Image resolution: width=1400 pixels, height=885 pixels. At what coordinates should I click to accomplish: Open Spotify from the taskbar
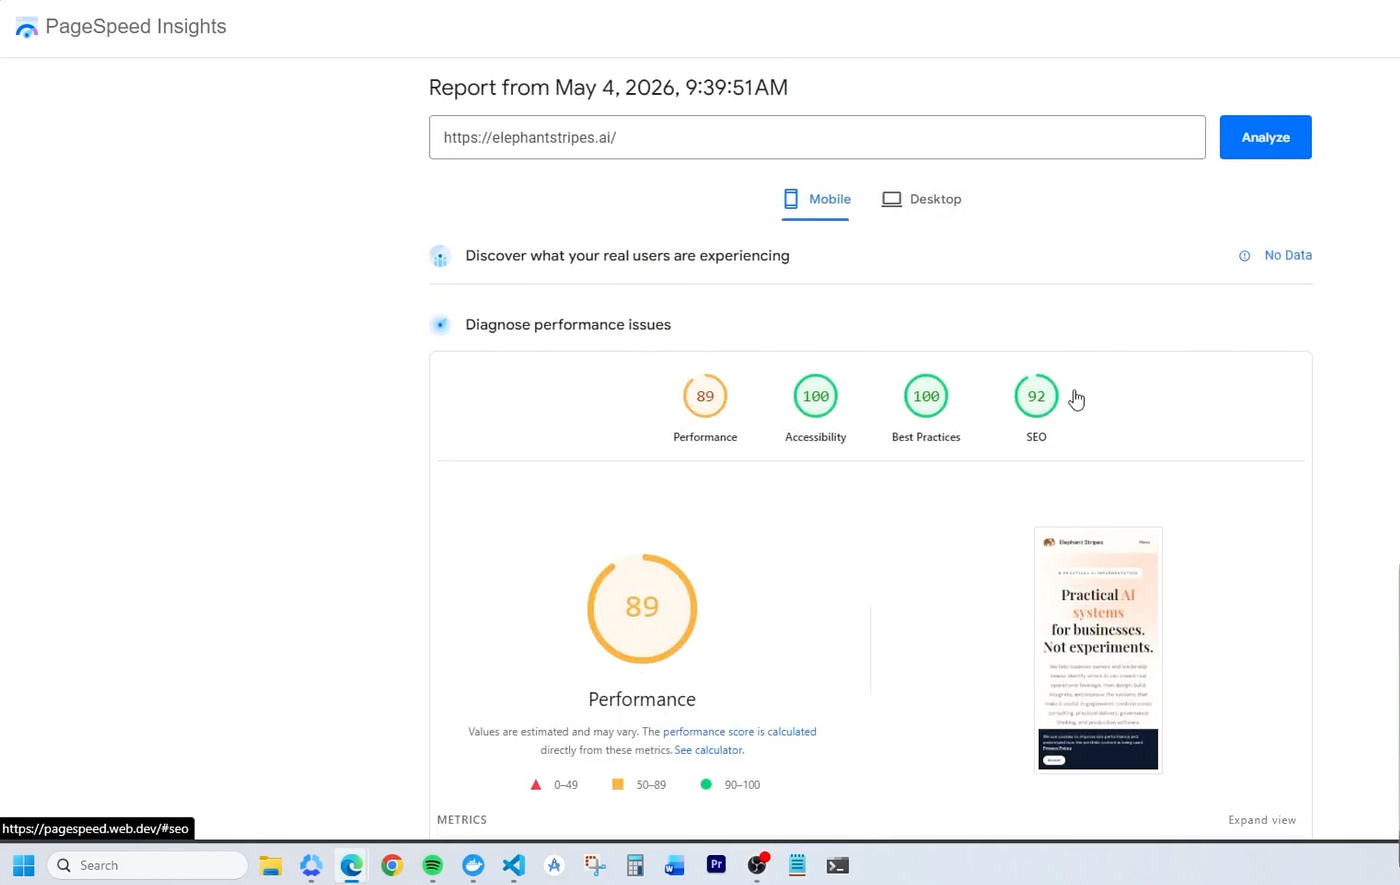(x=432, y=865)
